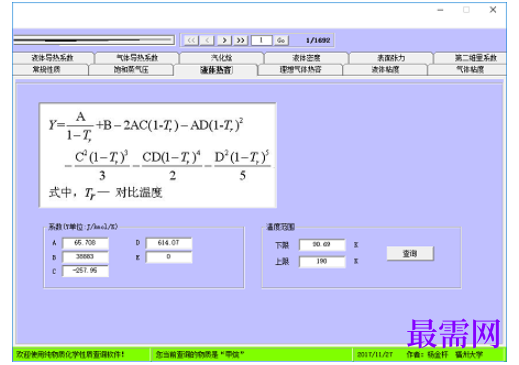Click the 查询 query button
Screen dimensions: 519x365
coord(410,254)
